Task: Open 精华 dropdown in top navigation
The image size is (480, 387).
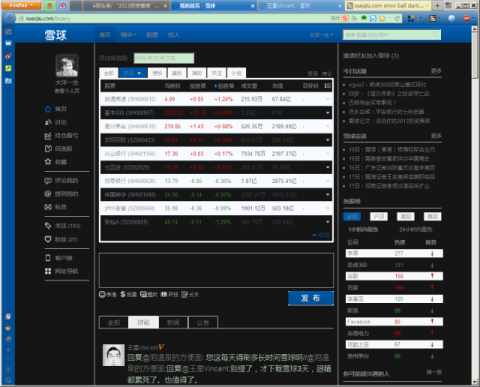Action: [x=128, y=35]
